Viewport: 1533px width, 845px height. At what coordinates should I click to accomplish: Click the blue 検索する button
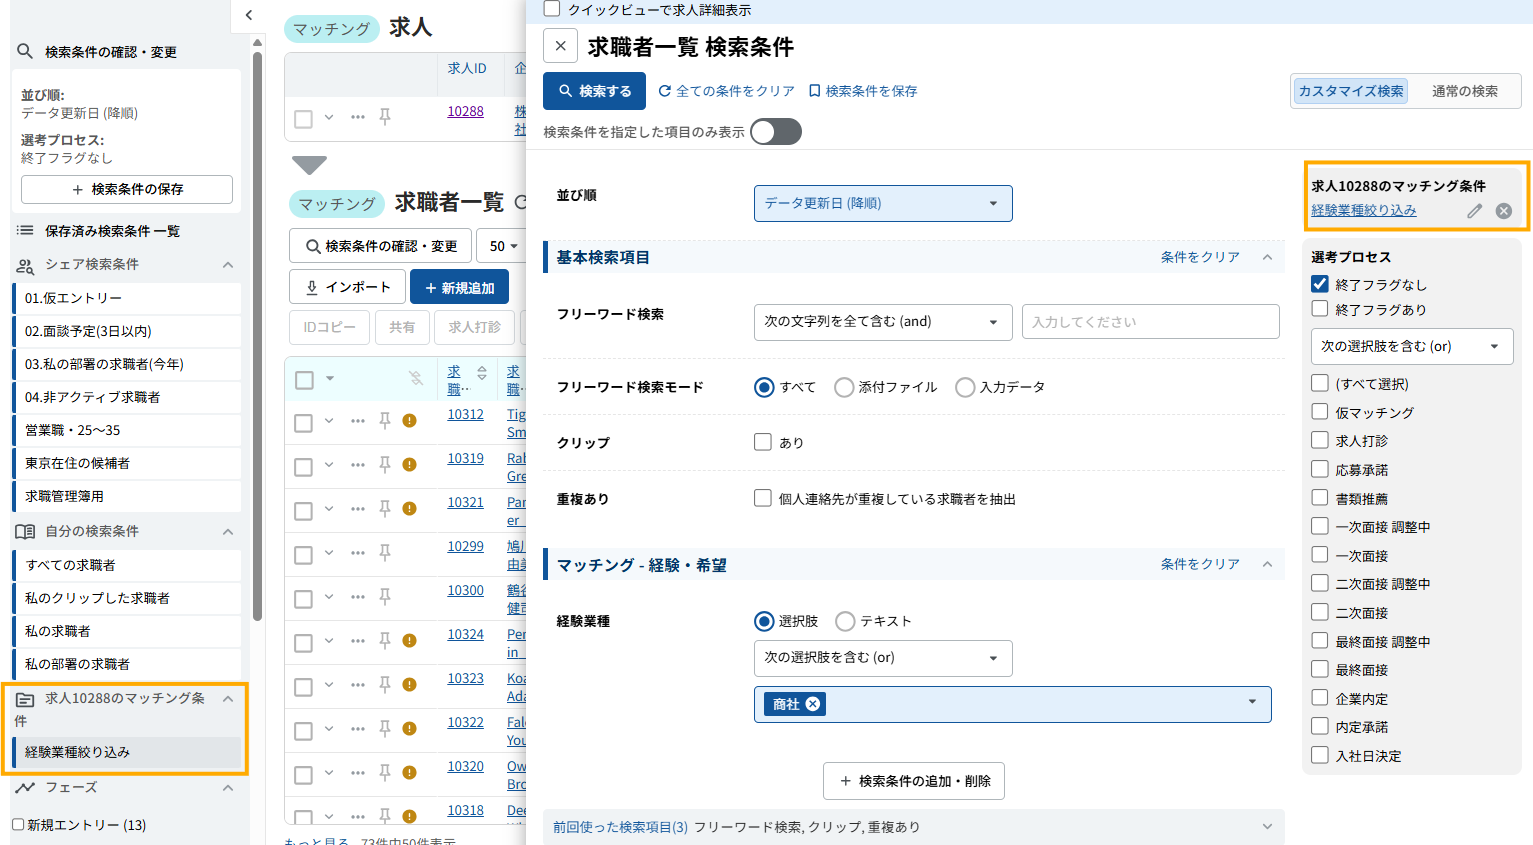point(595,91)
